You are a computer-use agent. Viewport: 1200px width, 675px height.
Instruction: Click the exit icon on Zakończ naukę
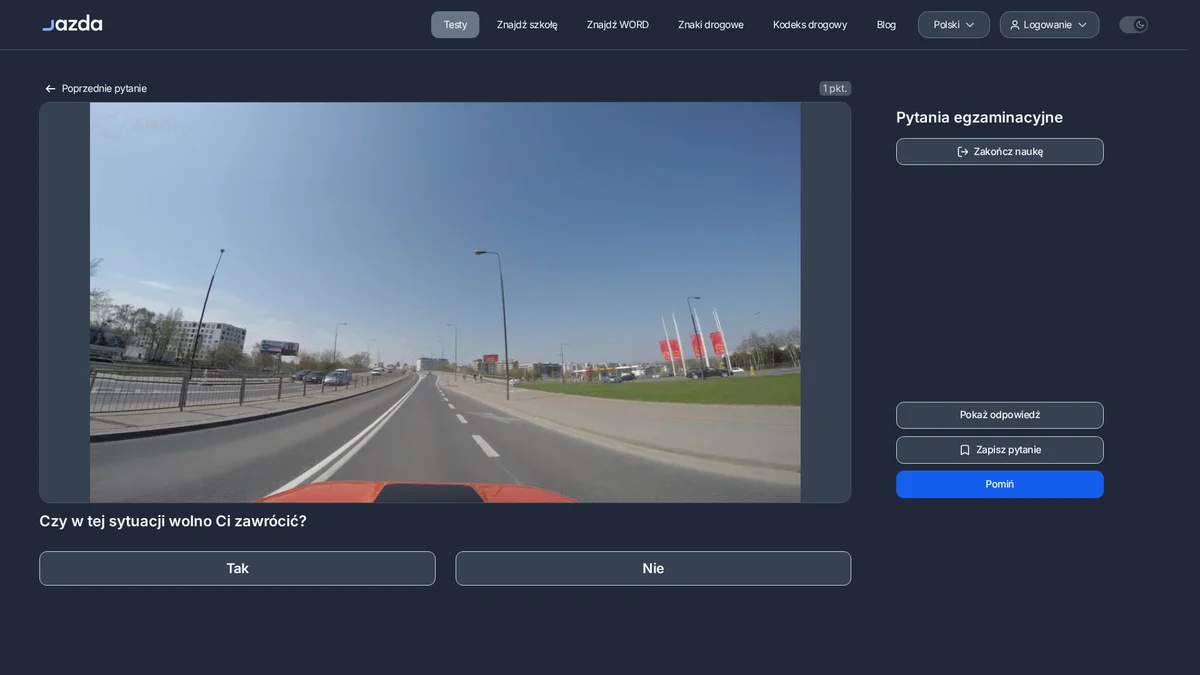click(x=963, y=152)
